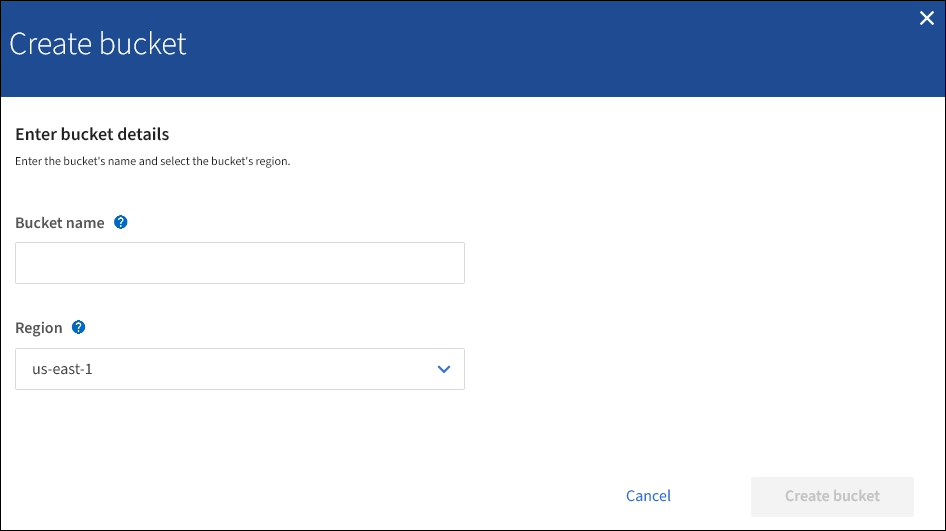Cancel bucket creation
Image resolution: width=946 pixels, height=531 pixels.
tap(648, 496)
